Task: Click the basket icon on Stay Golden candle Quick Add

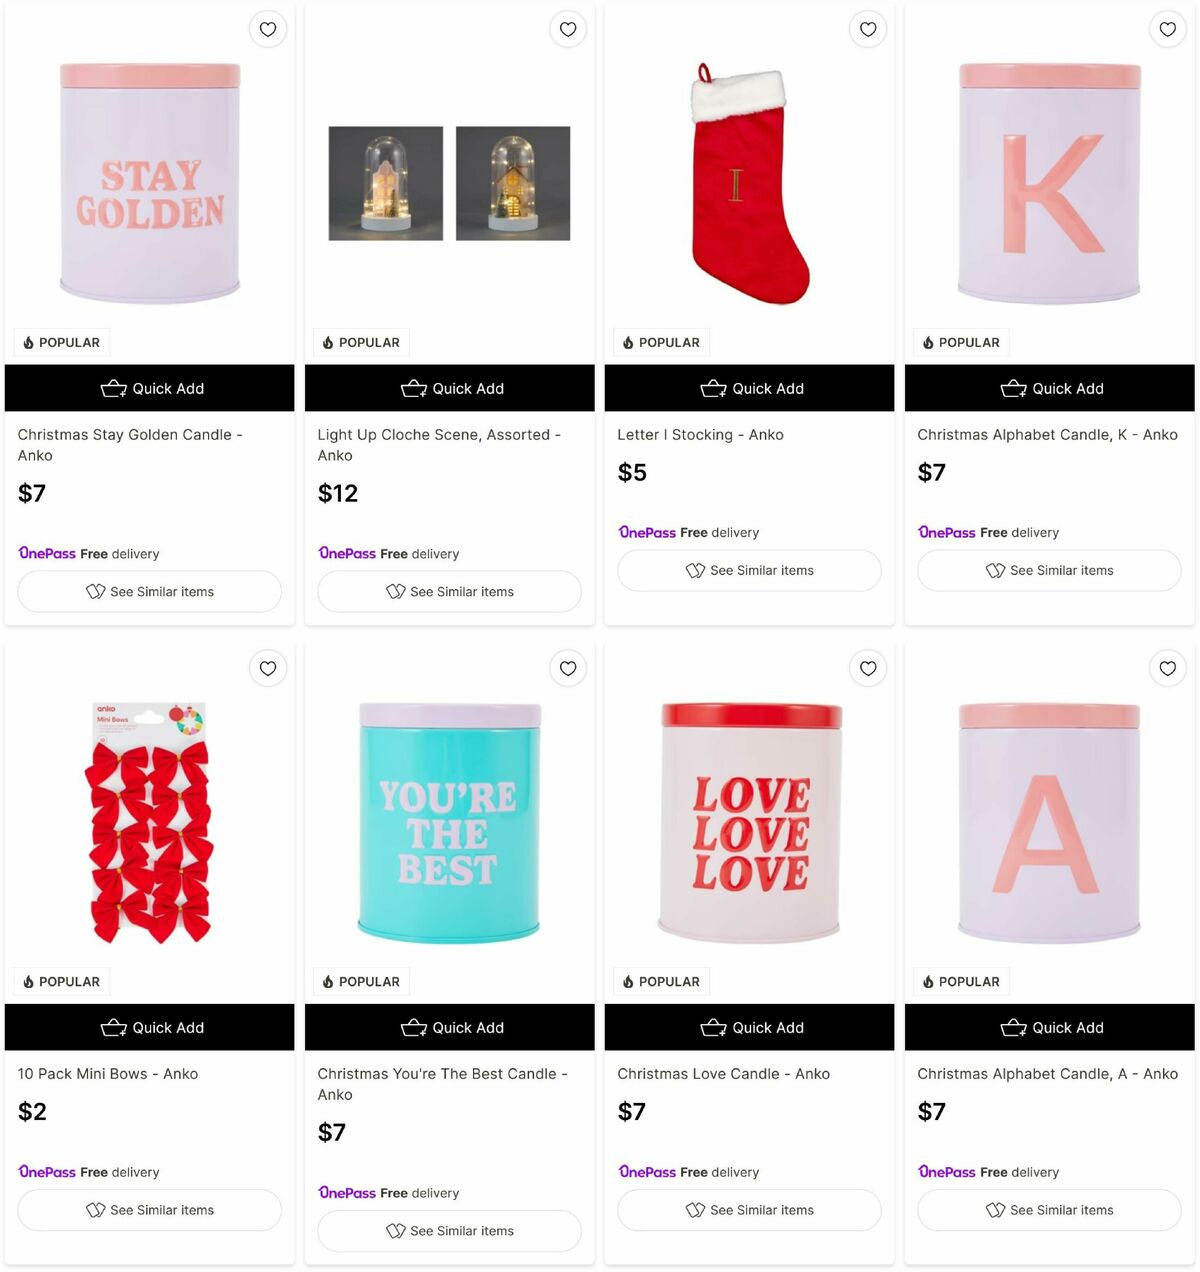Action: pyautogui.click(x=114, y=388)
